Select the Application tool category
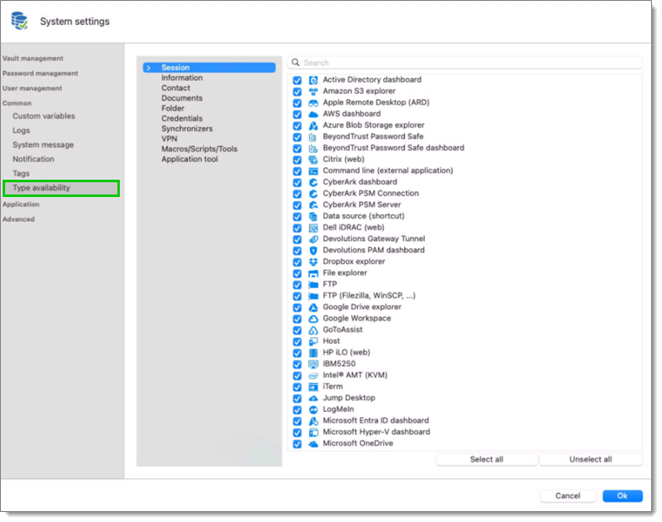The width and height of the screenshot is (662, 522). (190, 159)
